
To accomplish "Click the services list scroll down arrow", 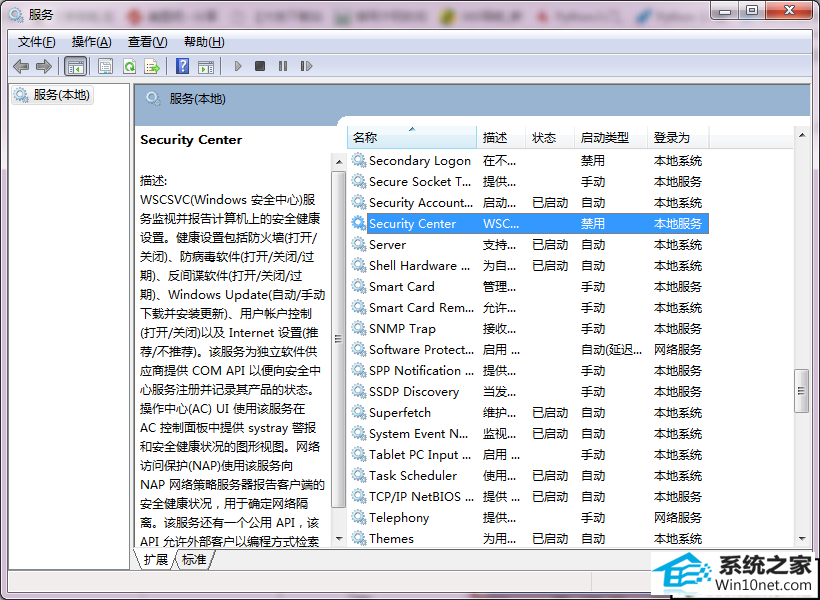I will point(802,538).
